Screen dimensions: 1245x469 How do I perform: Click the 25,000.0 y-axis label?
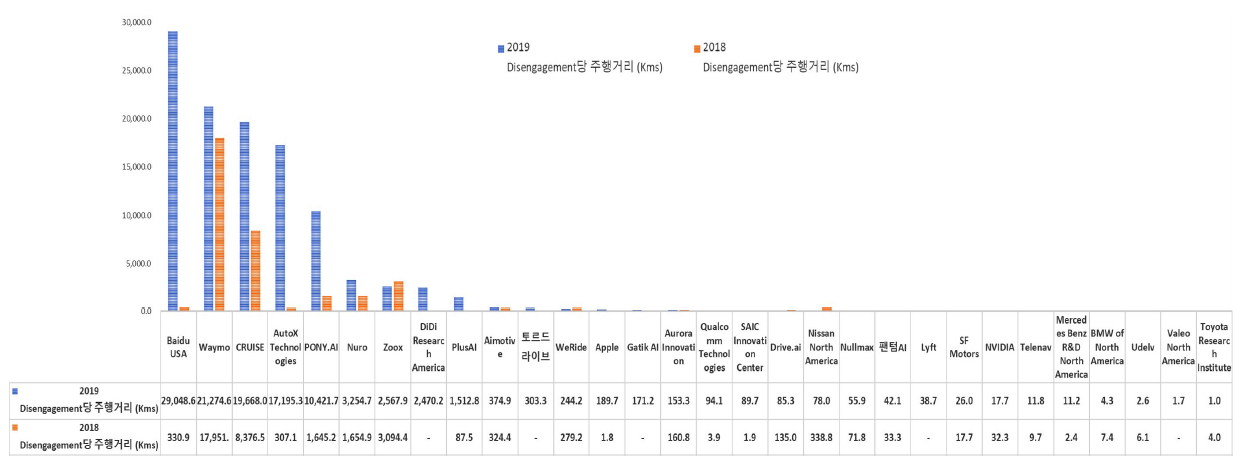(x=137, y=70)
